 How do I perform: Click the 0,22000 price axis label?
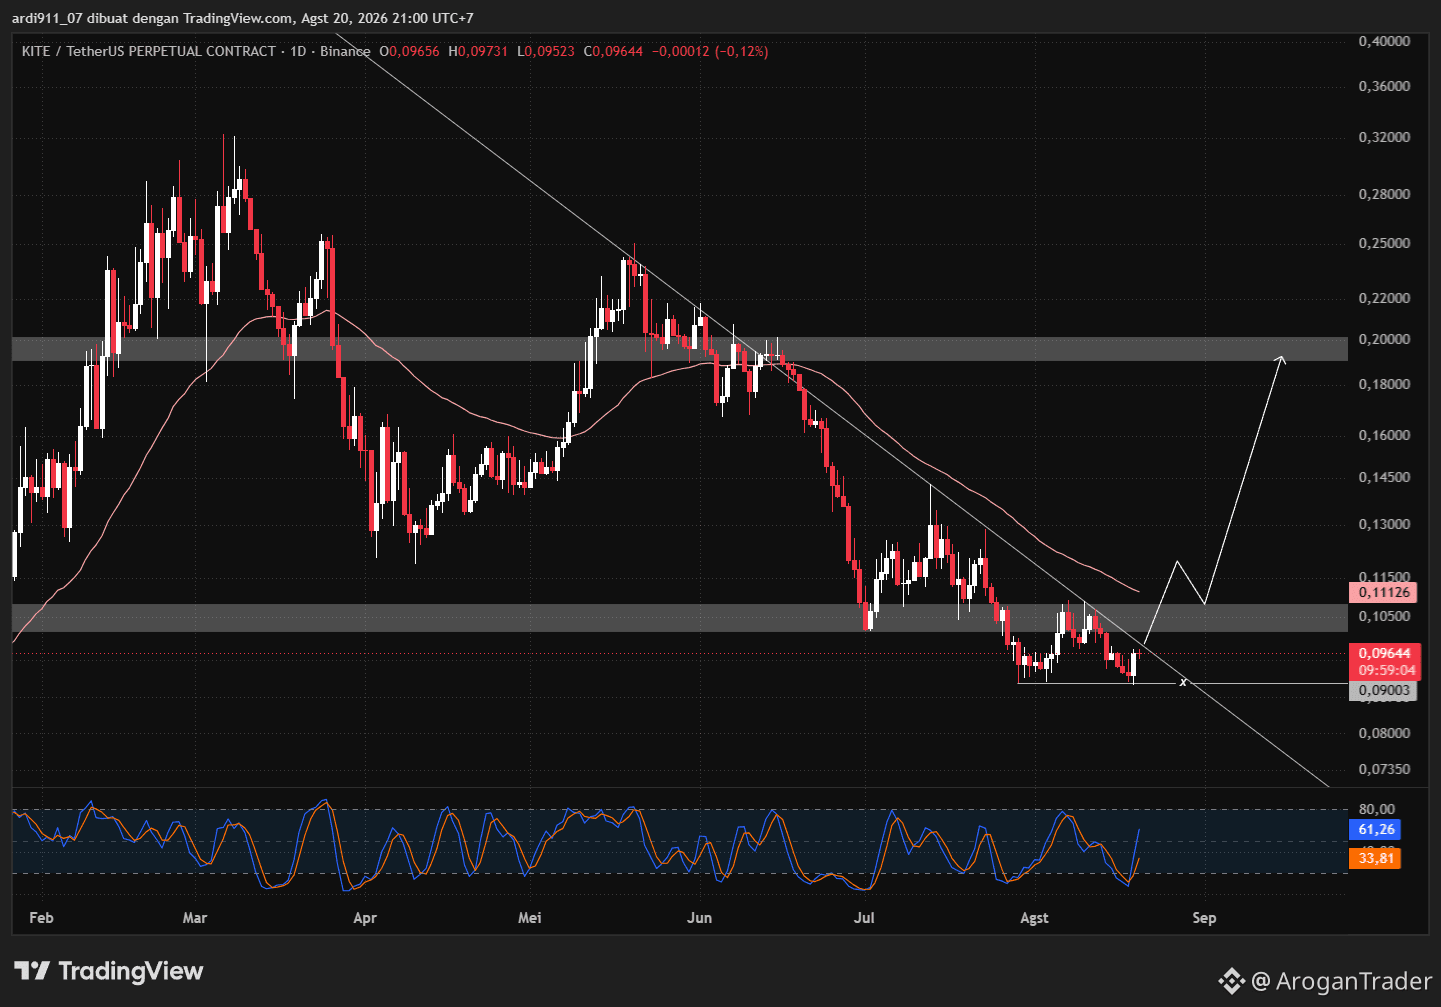point(1384,298)
